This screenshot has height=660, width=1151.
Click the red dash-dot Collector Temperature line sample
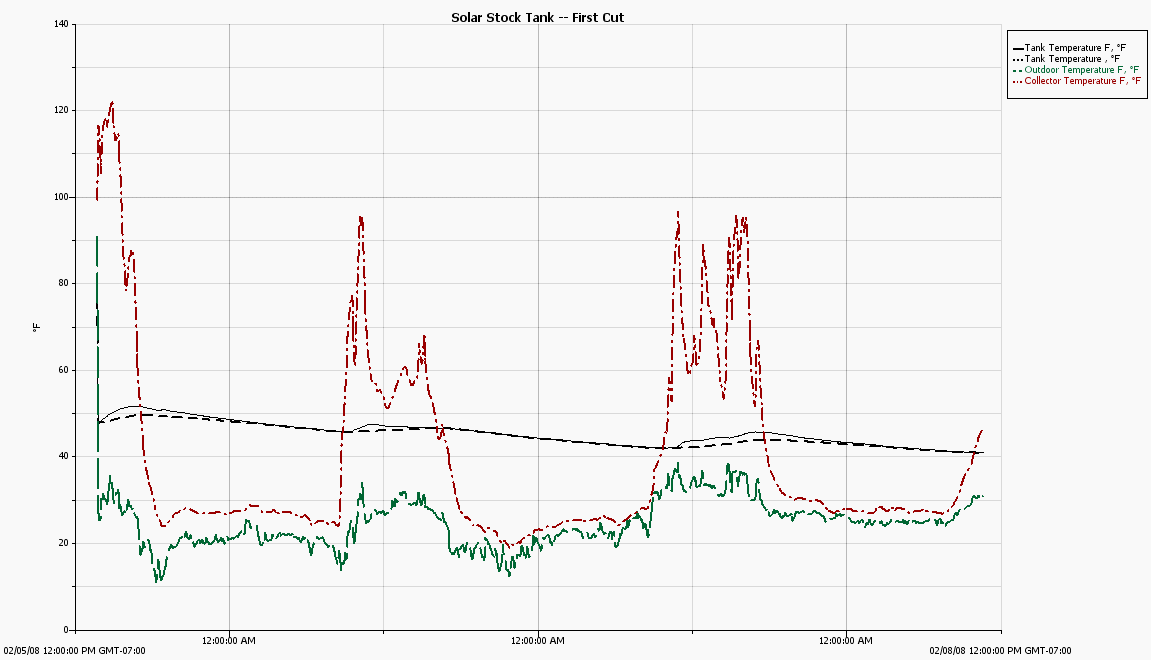click(x=1017, y=80)
